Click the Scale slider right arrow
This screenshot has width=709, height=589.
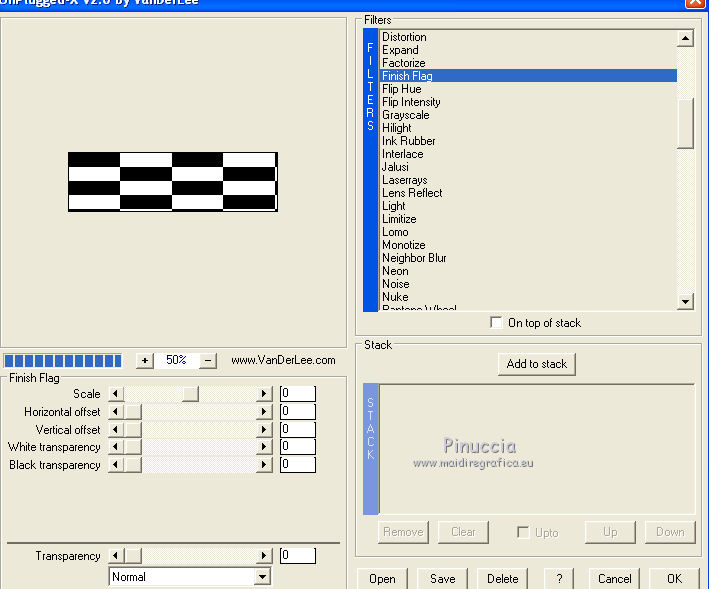click(265, 394)
